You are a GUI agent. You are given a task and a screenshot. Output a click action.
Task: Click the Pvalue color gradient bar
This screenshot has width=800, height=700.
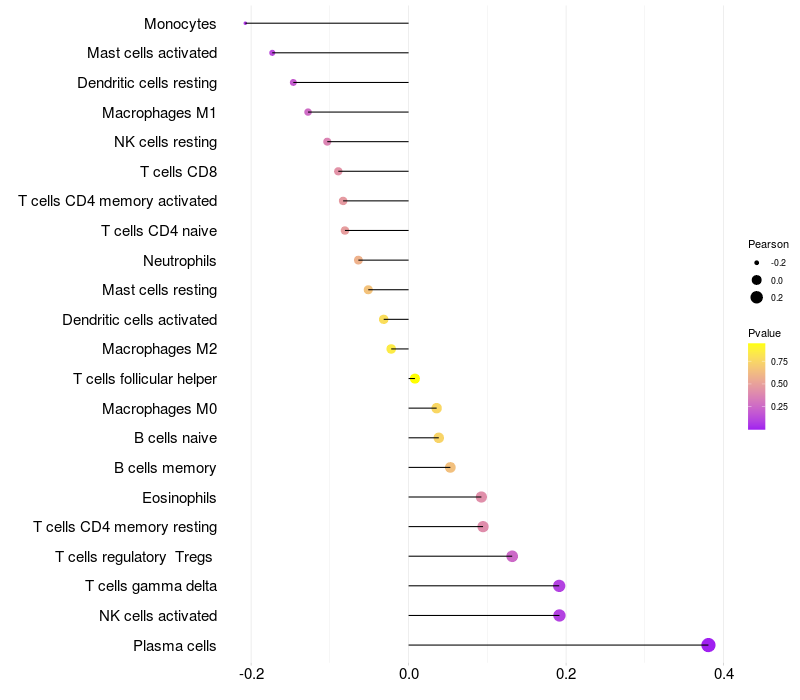[756, 387]
